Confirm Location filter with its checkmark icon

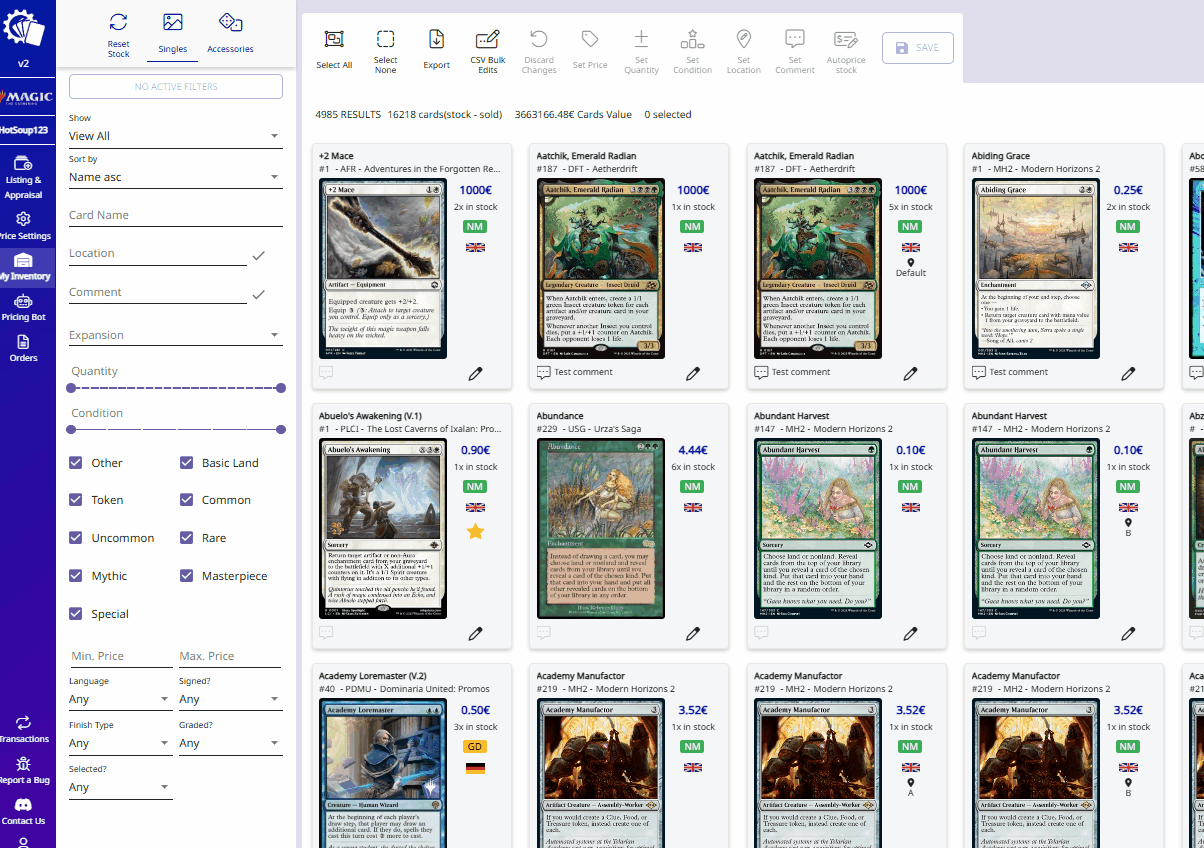[x=259, y=256]
